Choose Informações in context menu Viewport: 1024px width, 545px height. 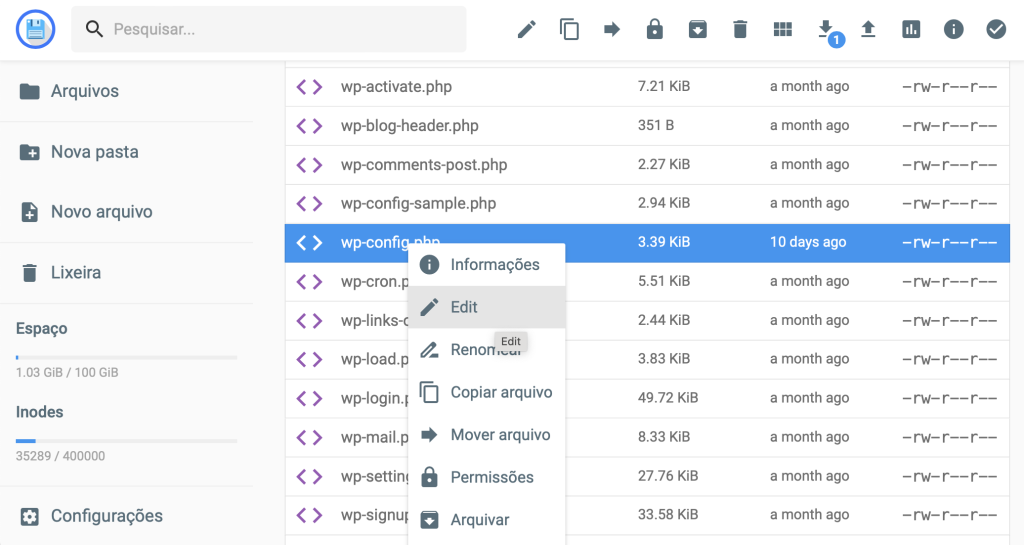(487, 265)
